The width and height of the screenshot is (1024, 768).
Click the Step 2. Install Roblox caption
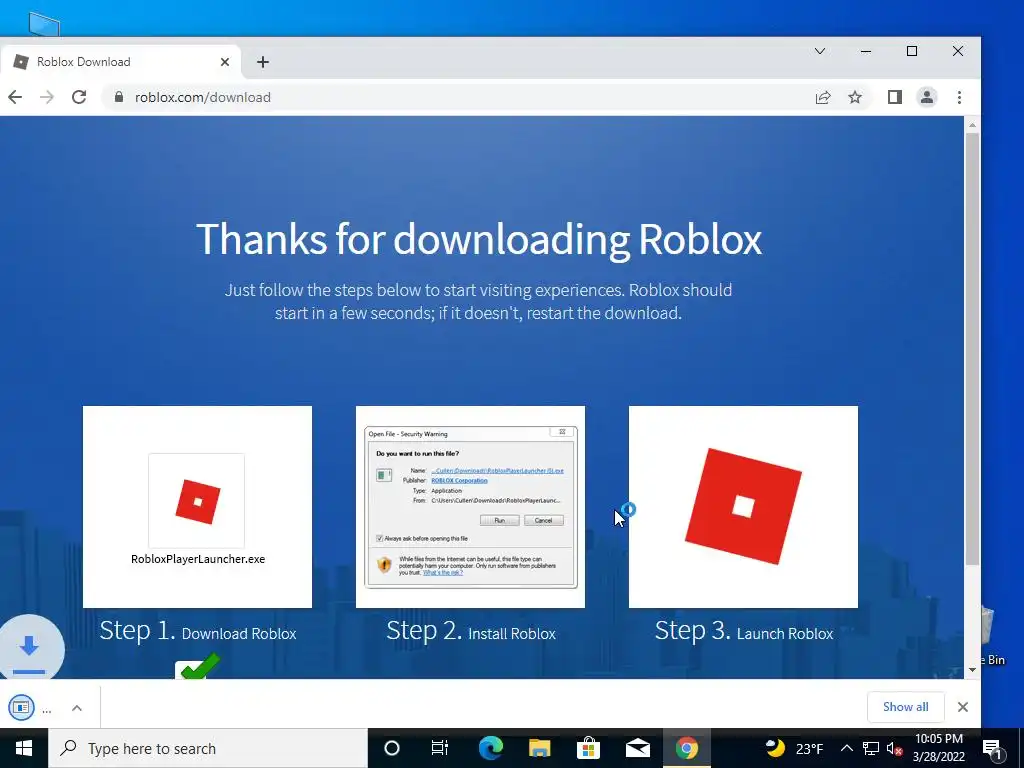coord(471,632)
